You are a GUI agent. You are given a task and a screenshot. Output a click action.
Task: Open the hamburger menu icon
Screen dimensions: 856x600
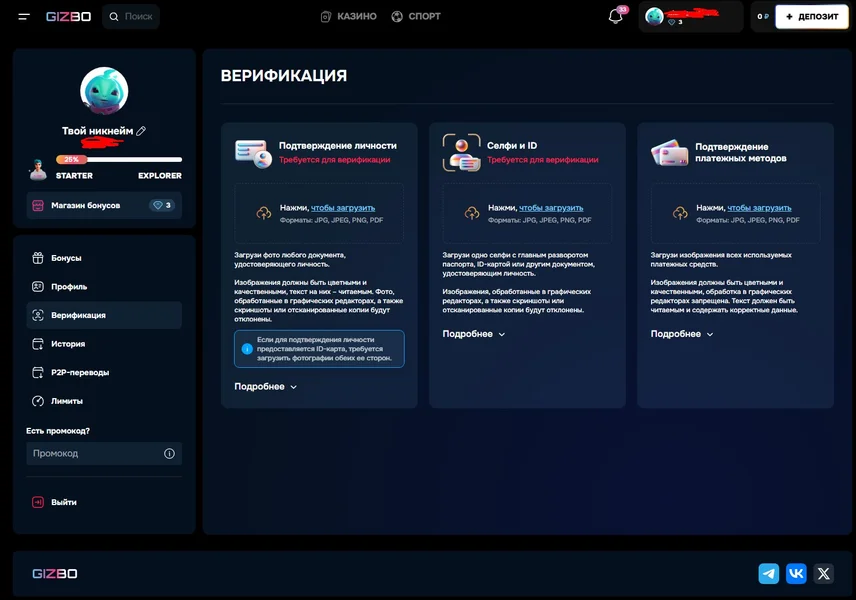point(24,16)
